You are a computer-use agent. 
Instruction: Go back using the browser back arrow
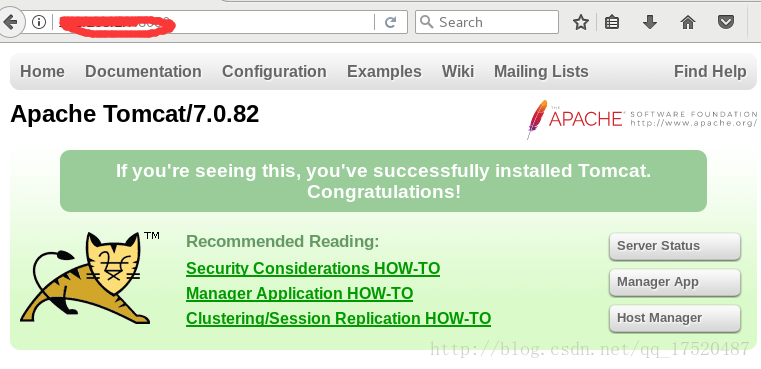[10, 22]
